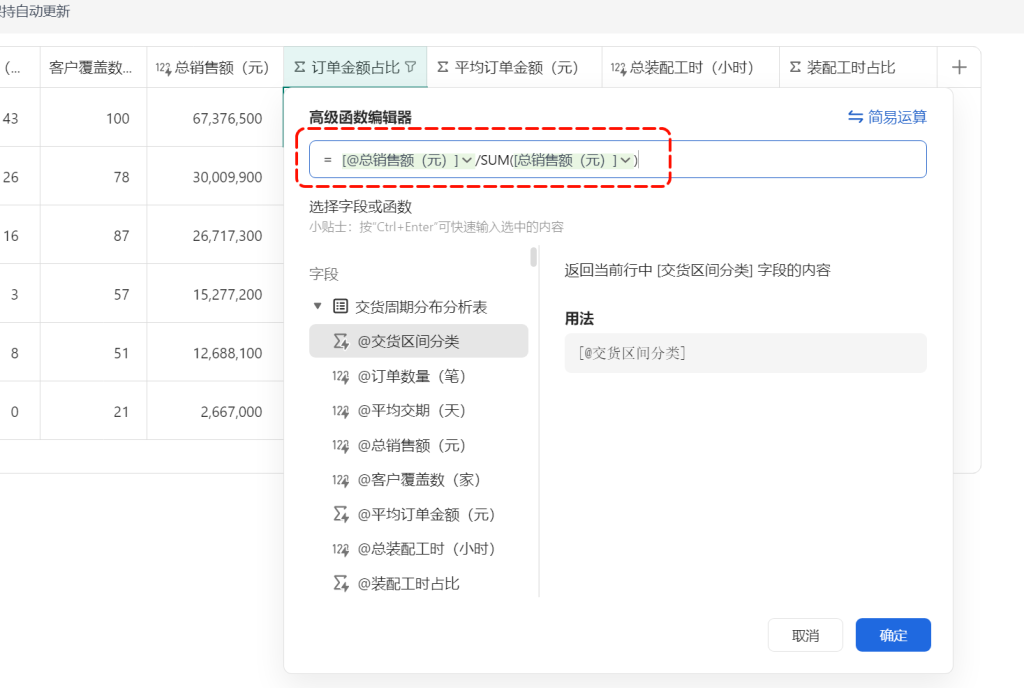1024x688 pixels.
Task: Click the swap arrows icon beside 简易运算
Action: [x=855, y=117]
